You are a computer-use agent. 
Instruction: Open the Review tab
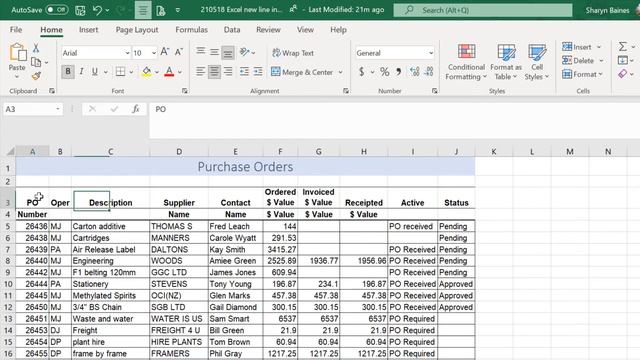point(268,30)
